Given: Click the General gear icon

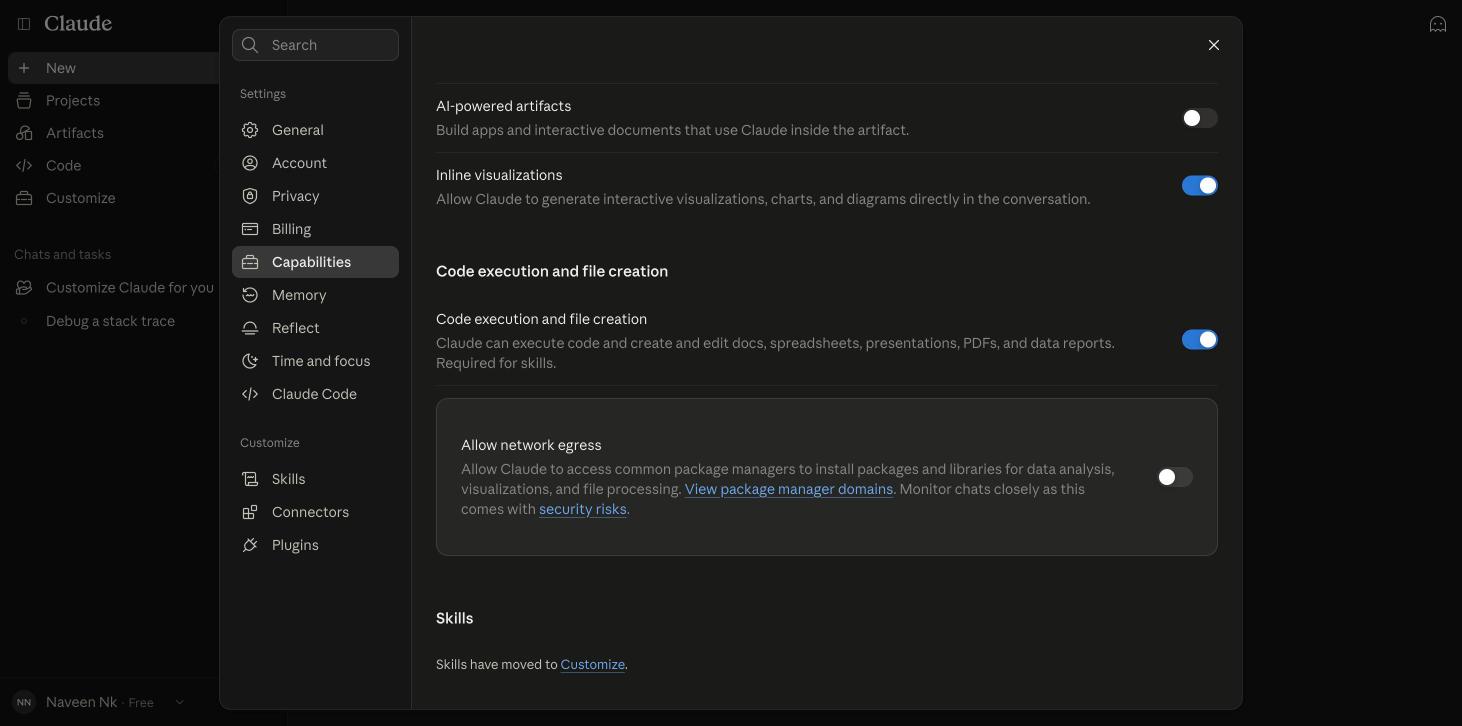Looking at the screenshot, I should (250, 130).
